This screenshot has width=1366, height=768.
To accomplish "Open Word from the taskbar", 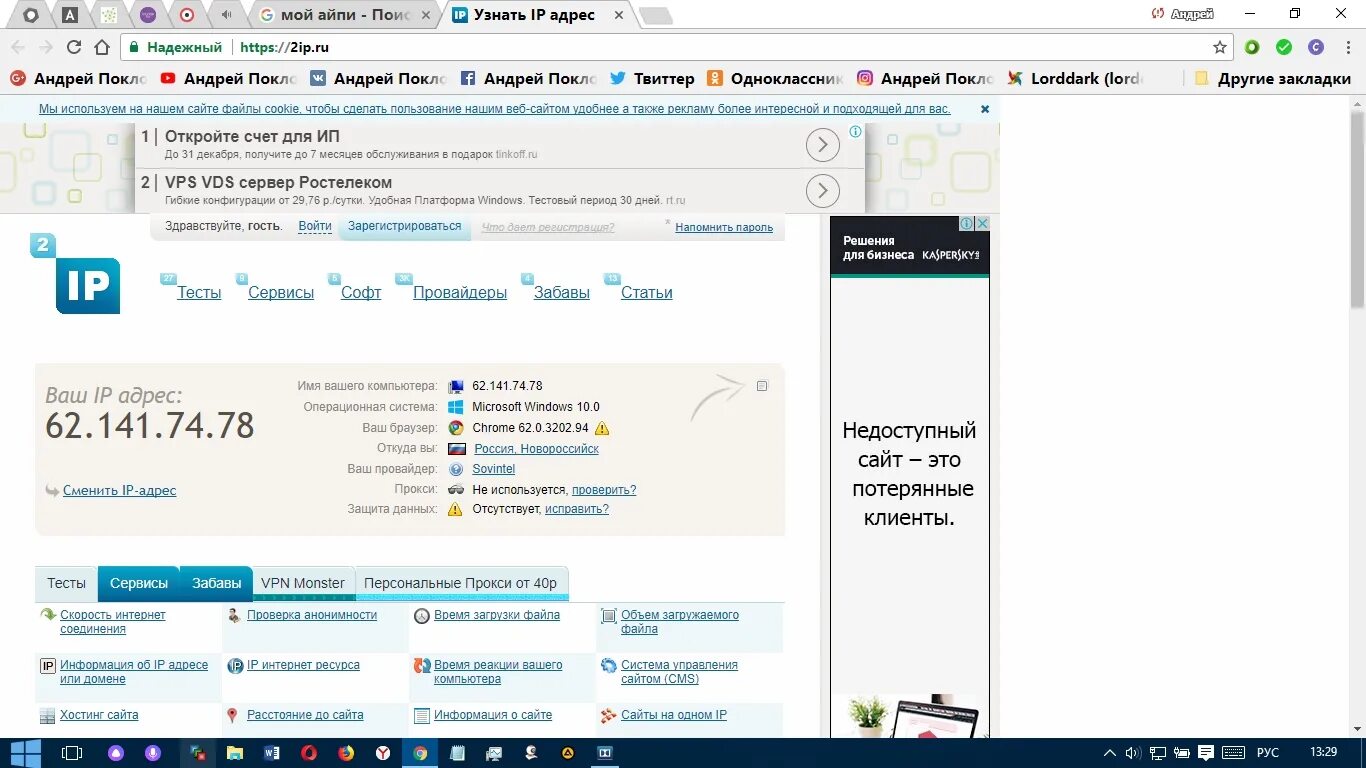I will pos(272,753).
